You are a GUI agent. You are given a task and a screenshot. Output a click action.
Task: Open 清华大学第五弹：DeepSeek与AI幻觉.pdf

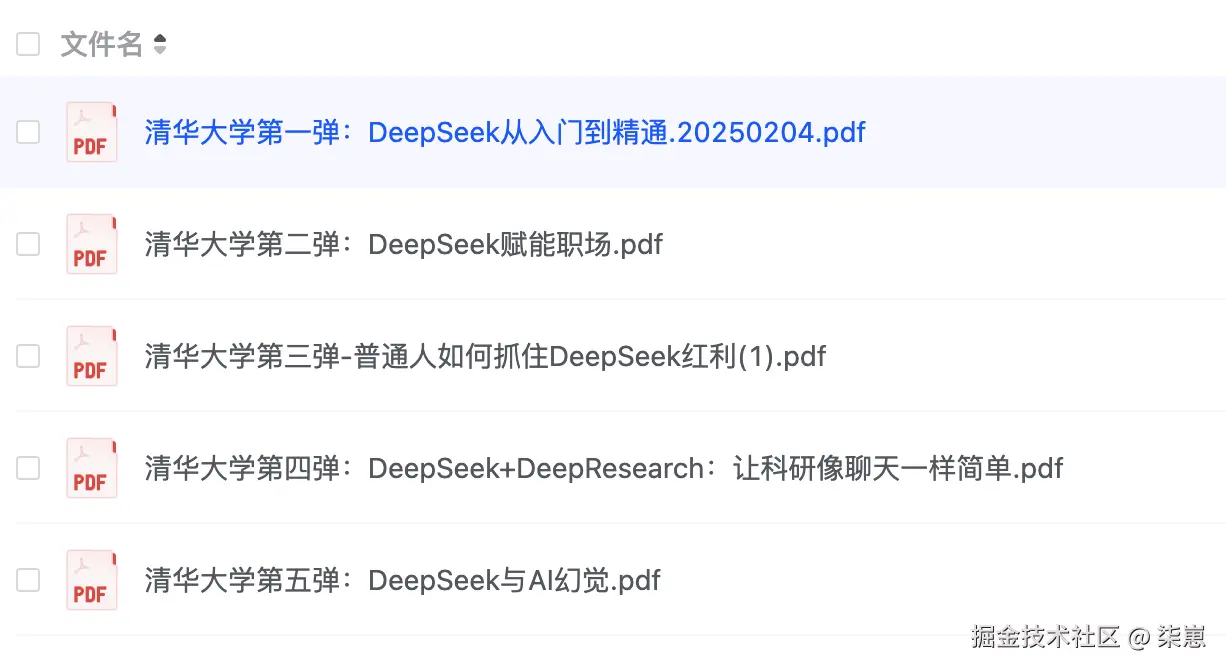[403, 580]
